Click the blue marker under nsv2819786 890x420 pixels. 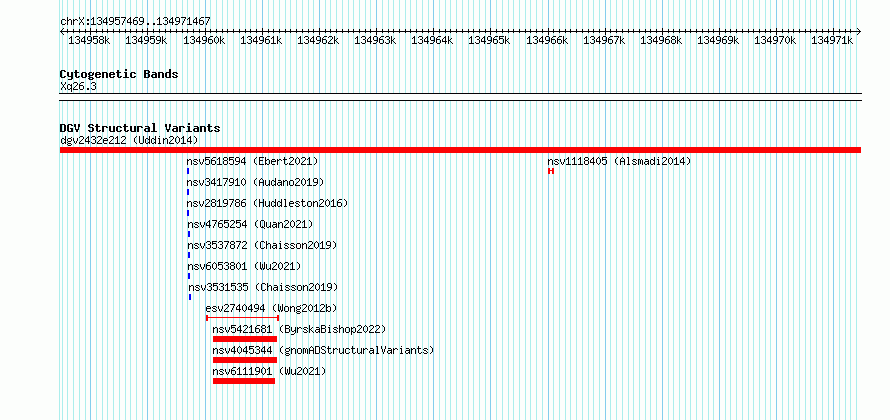tap(188, 213)
